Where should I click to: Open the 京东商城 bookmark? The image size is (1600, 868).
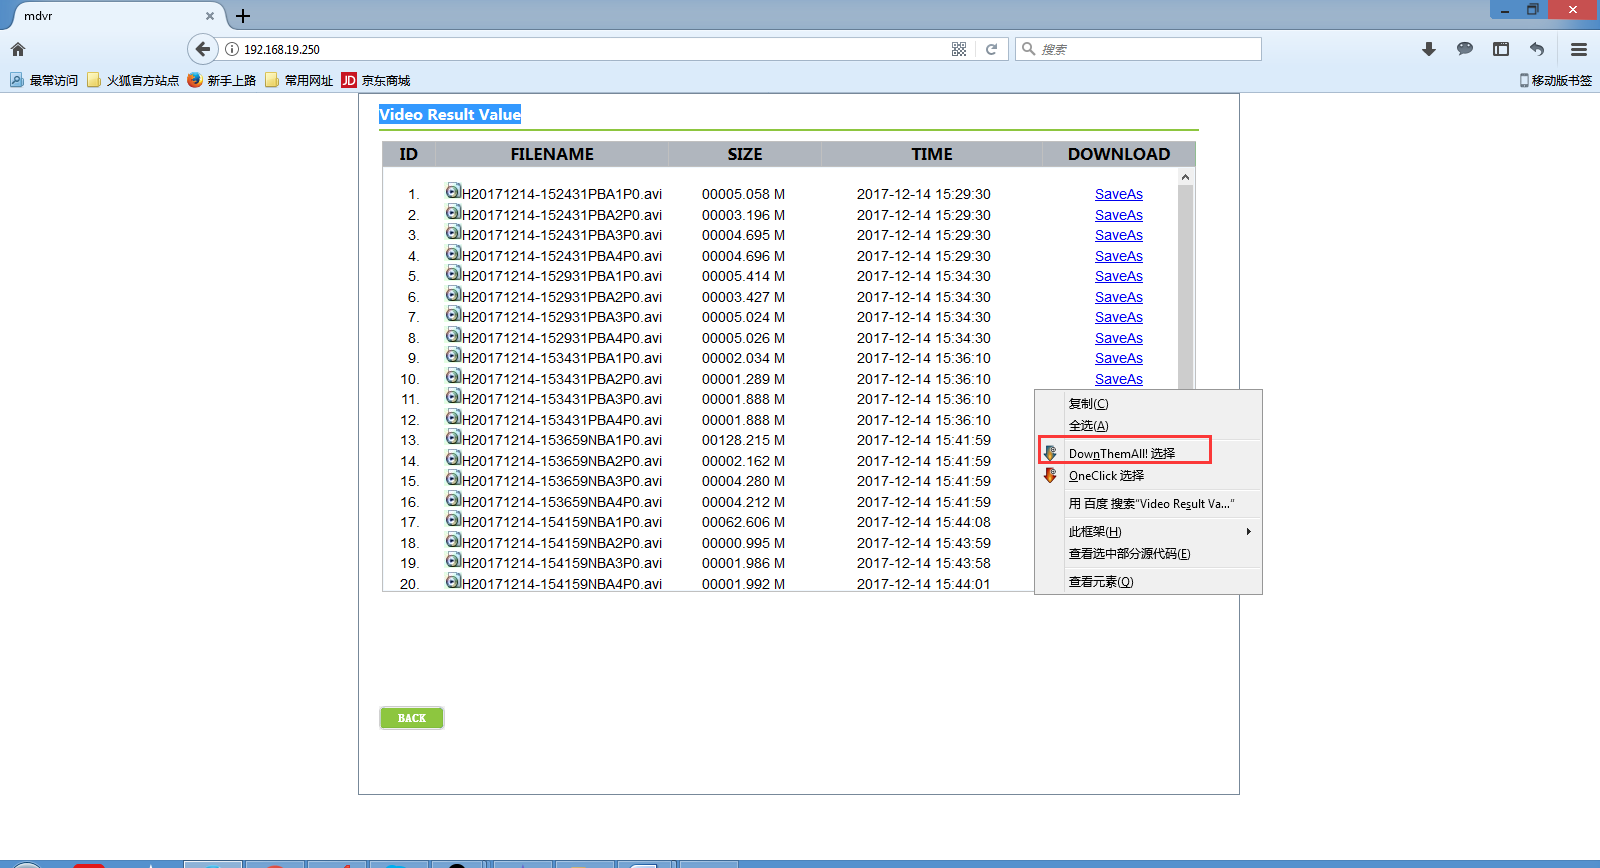(376, 80)
